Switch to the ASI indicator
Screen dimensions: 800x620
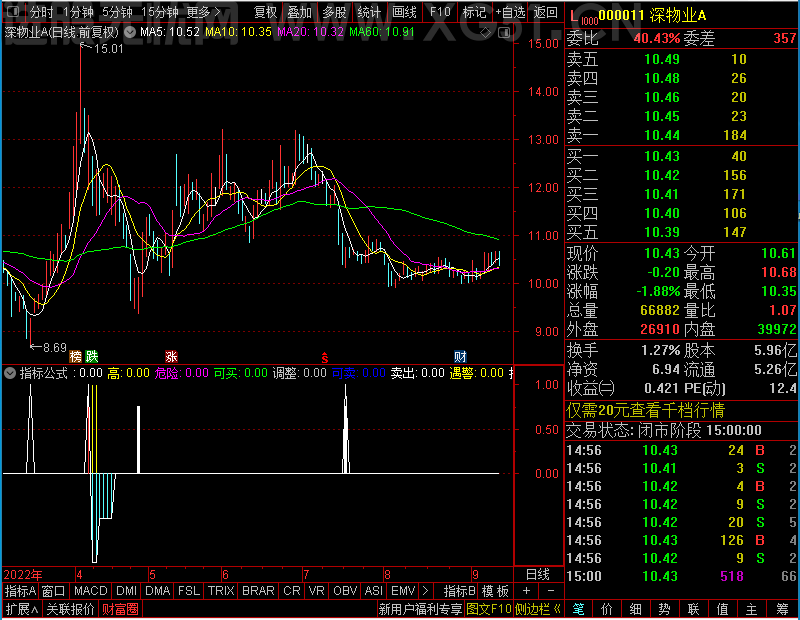[x=373, y=591]
